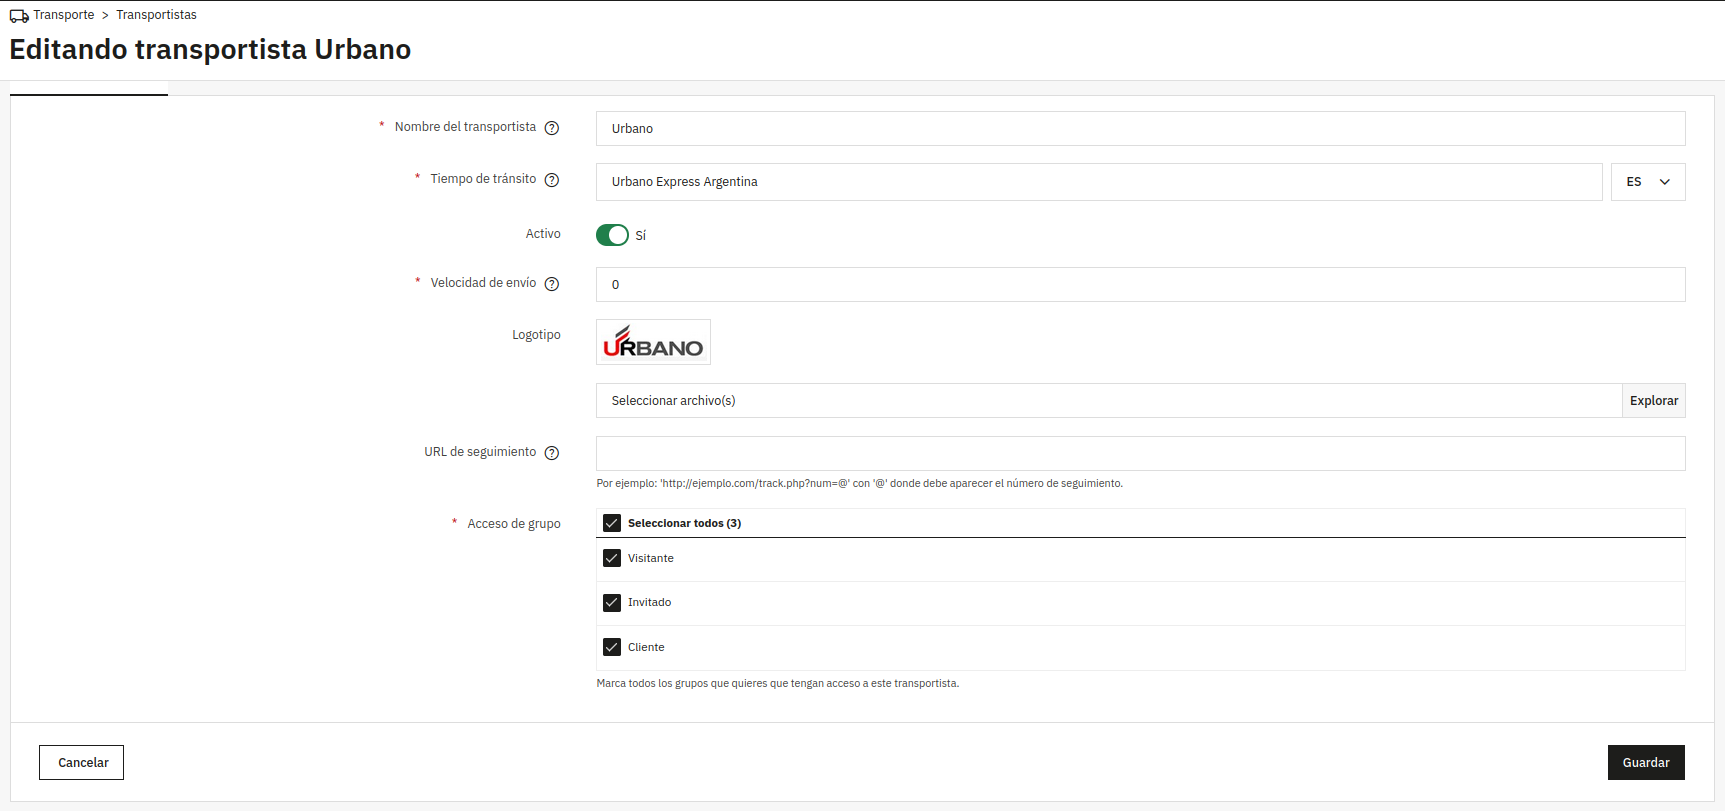This screenshot has height=811, width=1725.
Task: Click the Urbano logo thumbnail
Action: 653,342
